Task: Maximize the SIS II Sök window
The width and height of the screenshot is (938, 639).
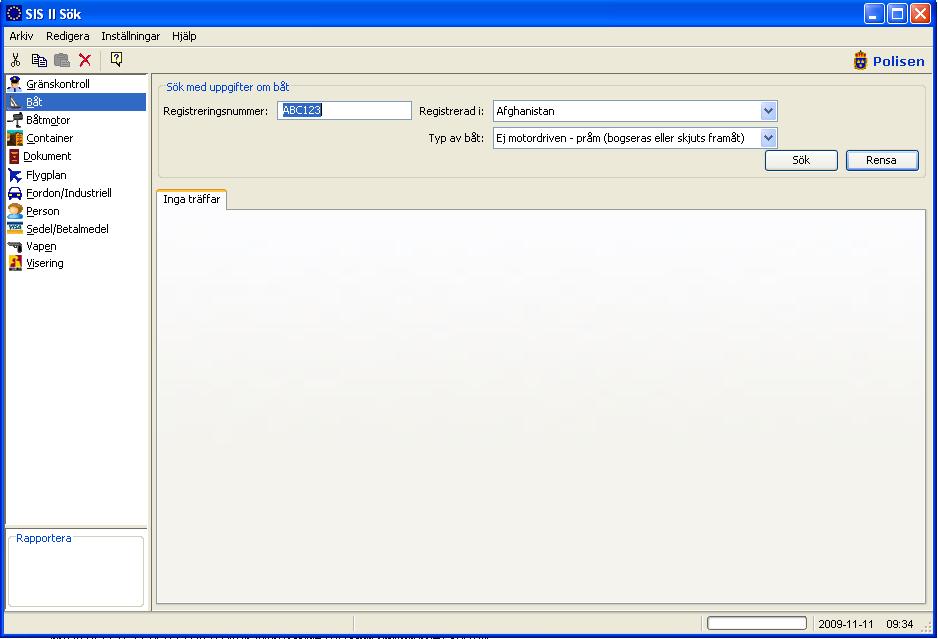Action: pos(897,13)
